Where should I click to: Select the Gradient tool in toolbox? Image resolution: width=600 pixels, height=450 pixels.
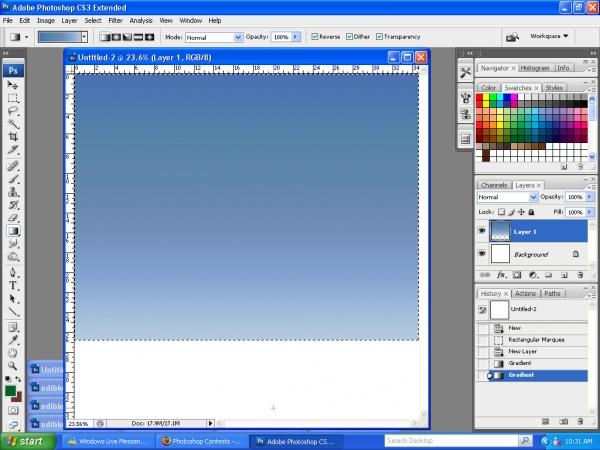[x=13, y=231]
